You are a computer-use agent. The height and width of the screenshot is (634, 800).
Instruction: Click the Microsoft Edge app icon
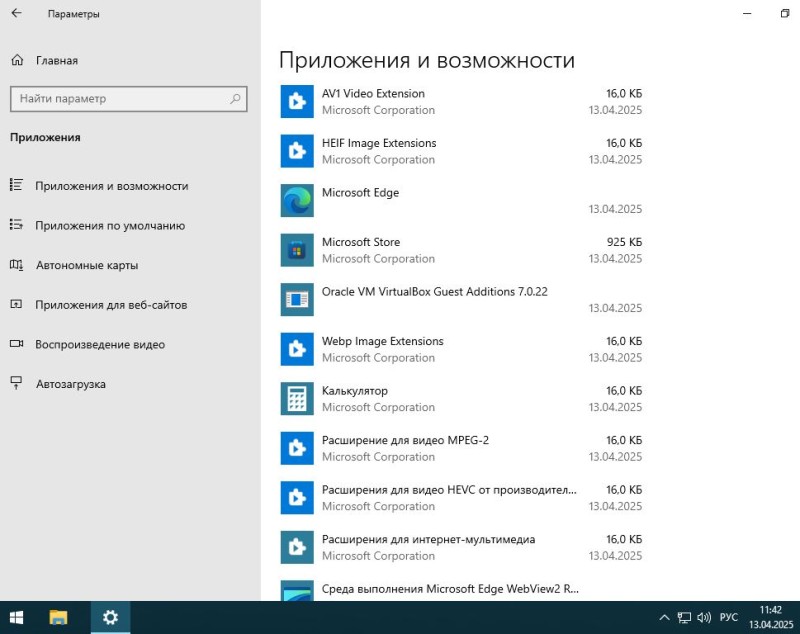click(x=297, y=200)
